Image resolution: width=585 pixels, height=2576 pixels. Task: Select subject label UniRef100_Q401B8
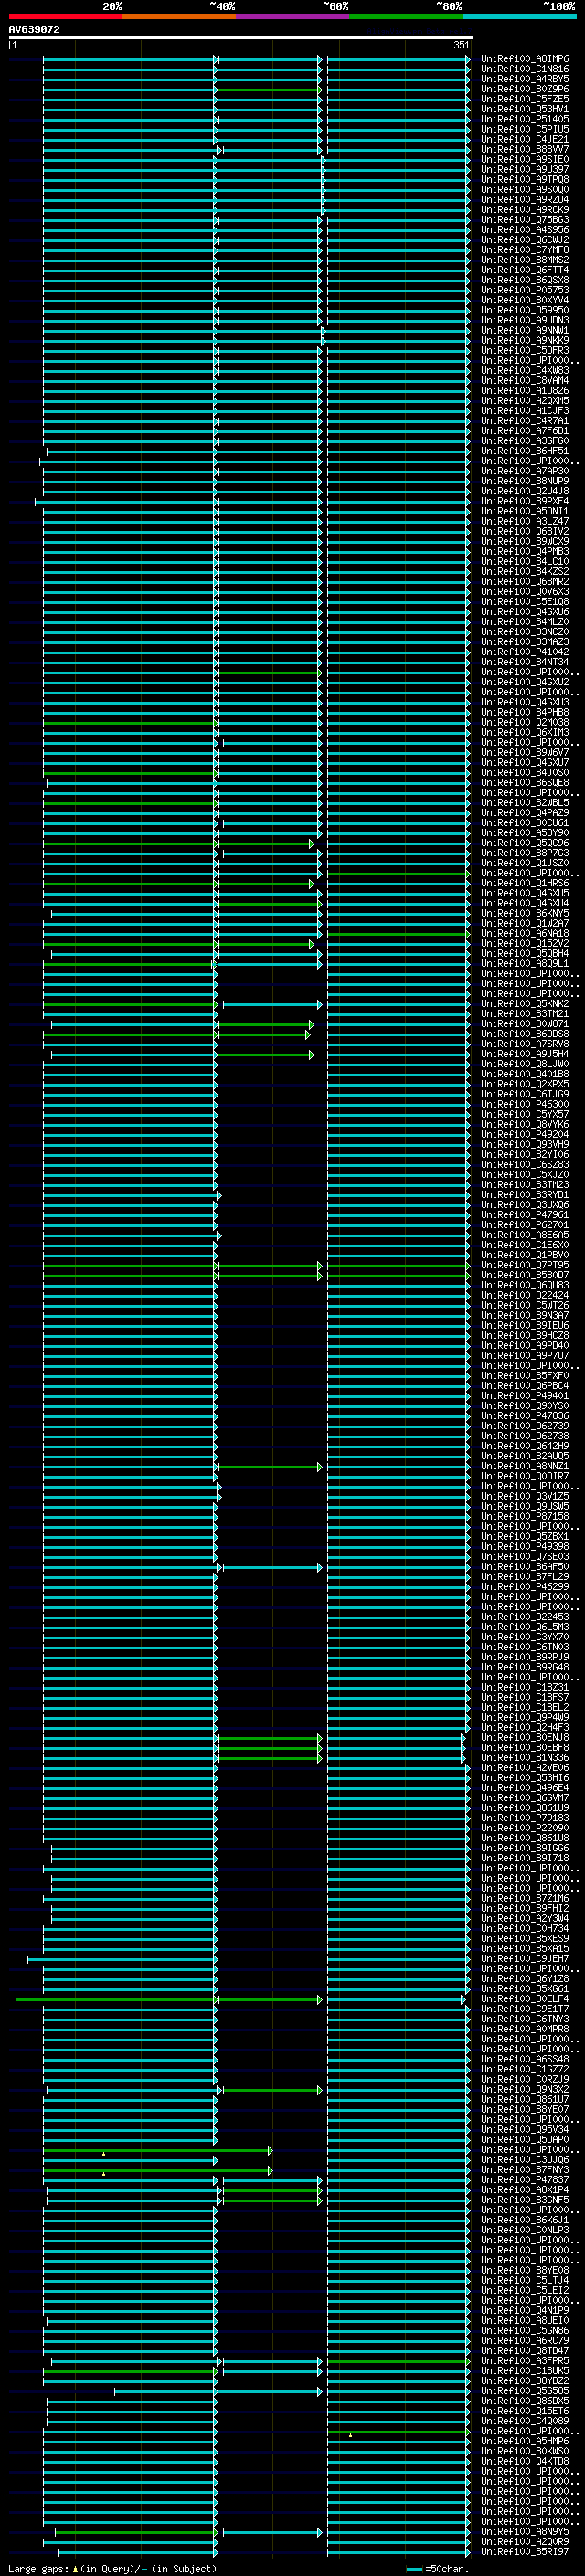tap(525, 1074)
